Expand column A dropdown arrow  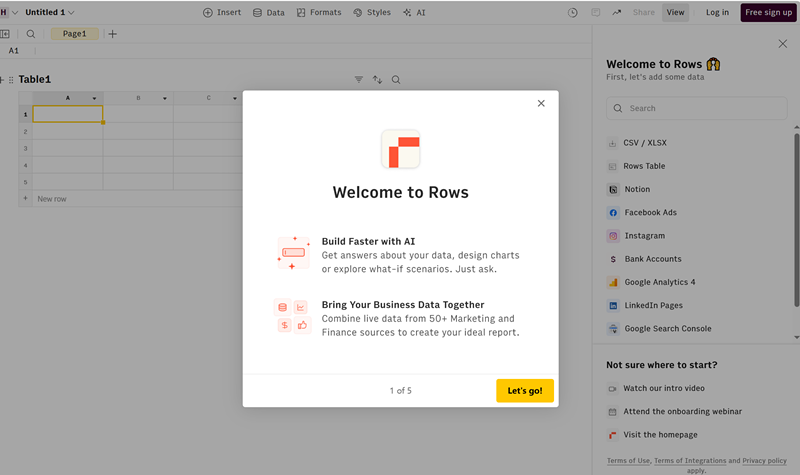(x=94, y=98)
